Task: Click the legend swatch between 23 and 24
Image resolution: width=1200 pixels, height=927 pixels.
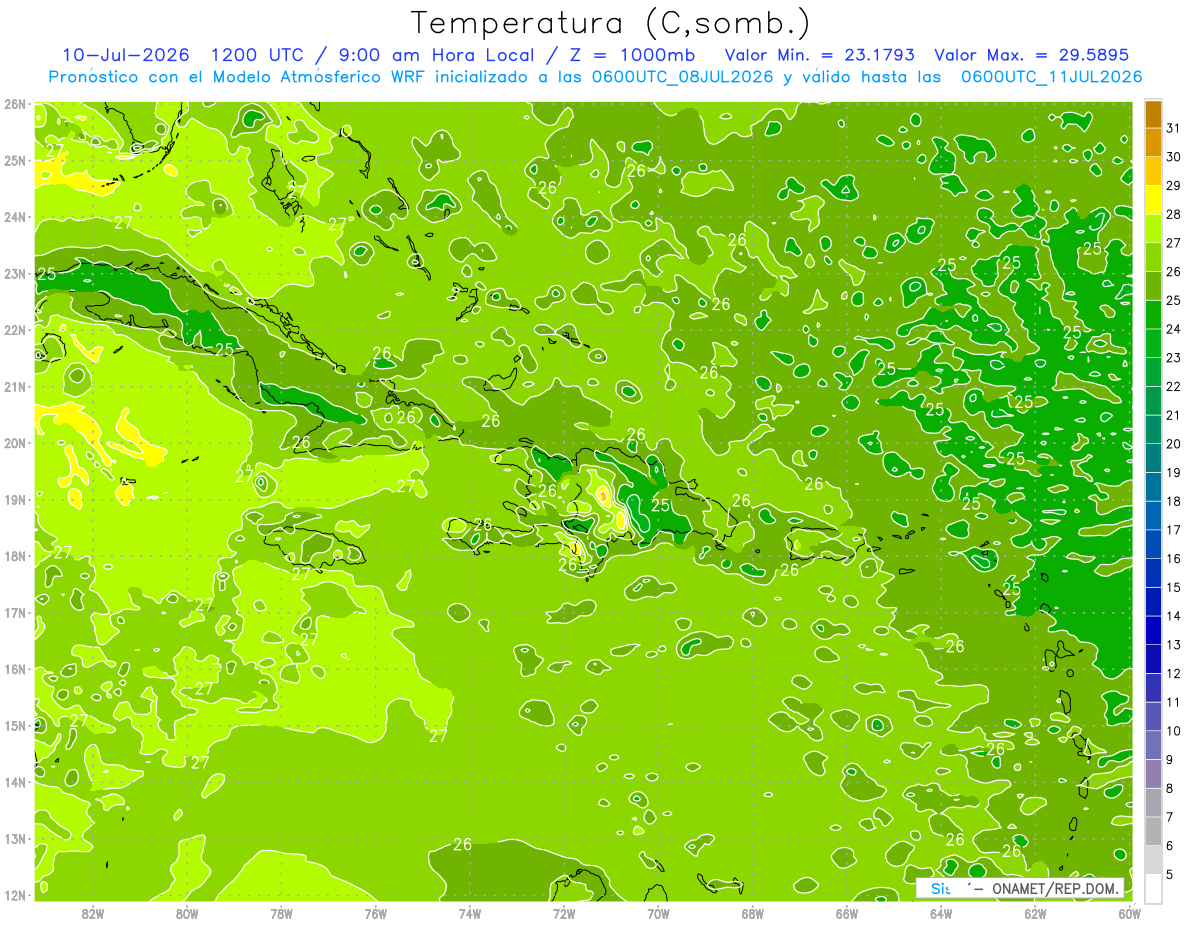Action: tap(1153, 343)
